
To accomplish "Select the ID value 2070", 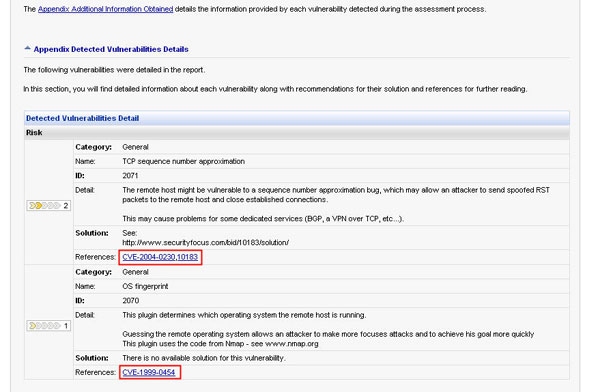I will [130, 301].
